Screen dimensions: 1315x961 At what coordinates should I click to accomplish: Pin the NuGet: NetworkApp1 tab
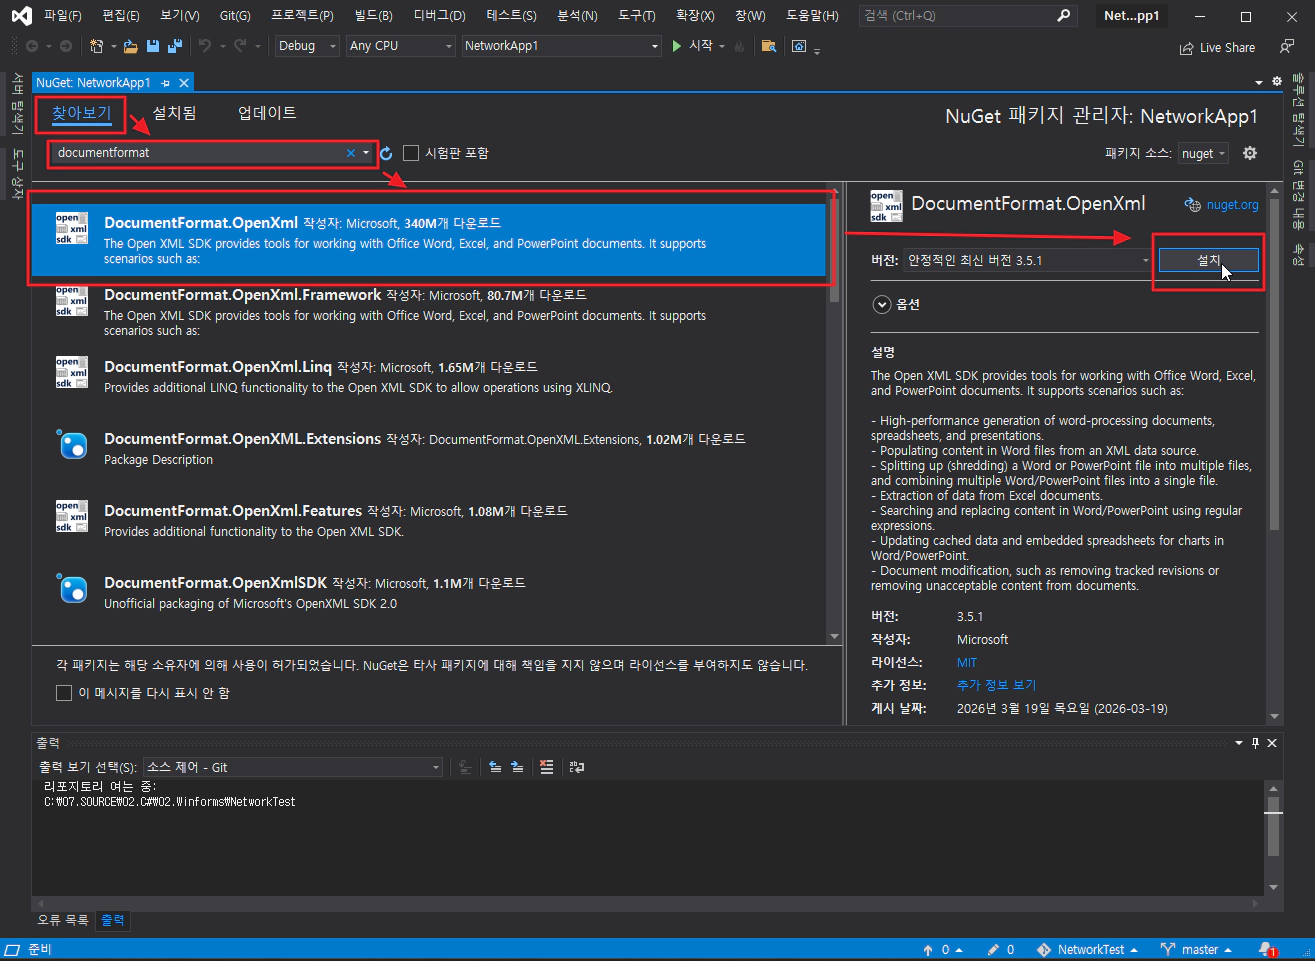(166, 83)
